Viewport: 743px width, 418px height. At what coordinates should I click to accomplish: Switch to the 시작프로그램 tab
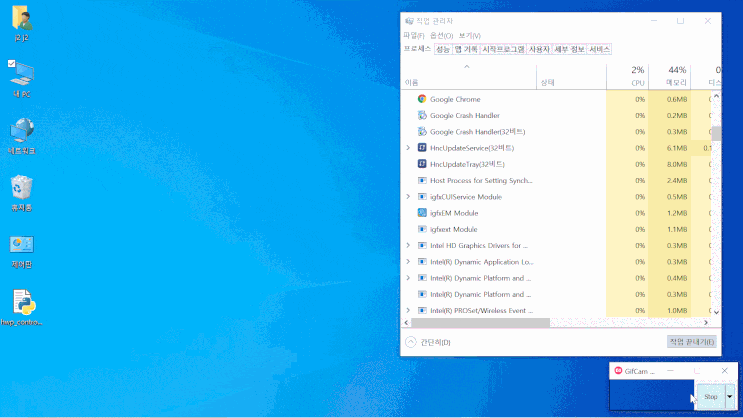coord(503,49)
